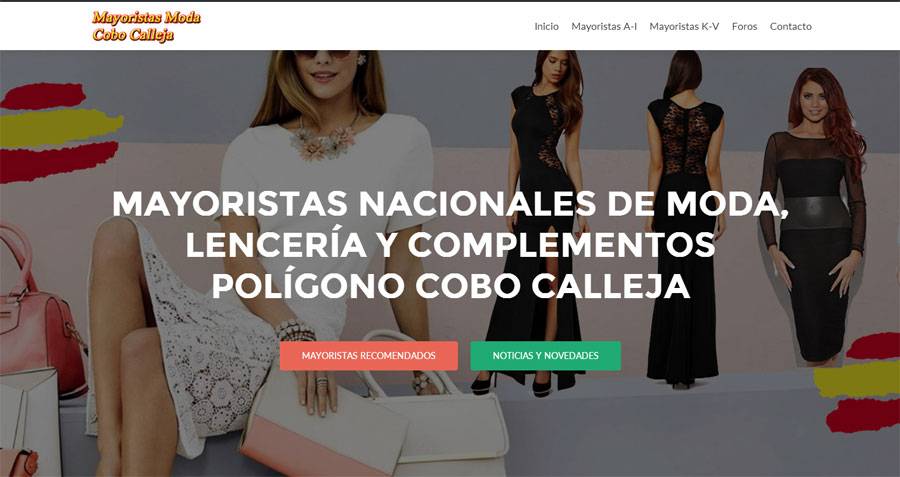Image resolution: width=900 pixels, height=477 pixels.
Task: Click the Mayoristas Nacionales de Moda headline
Action: tap(450, 244)
